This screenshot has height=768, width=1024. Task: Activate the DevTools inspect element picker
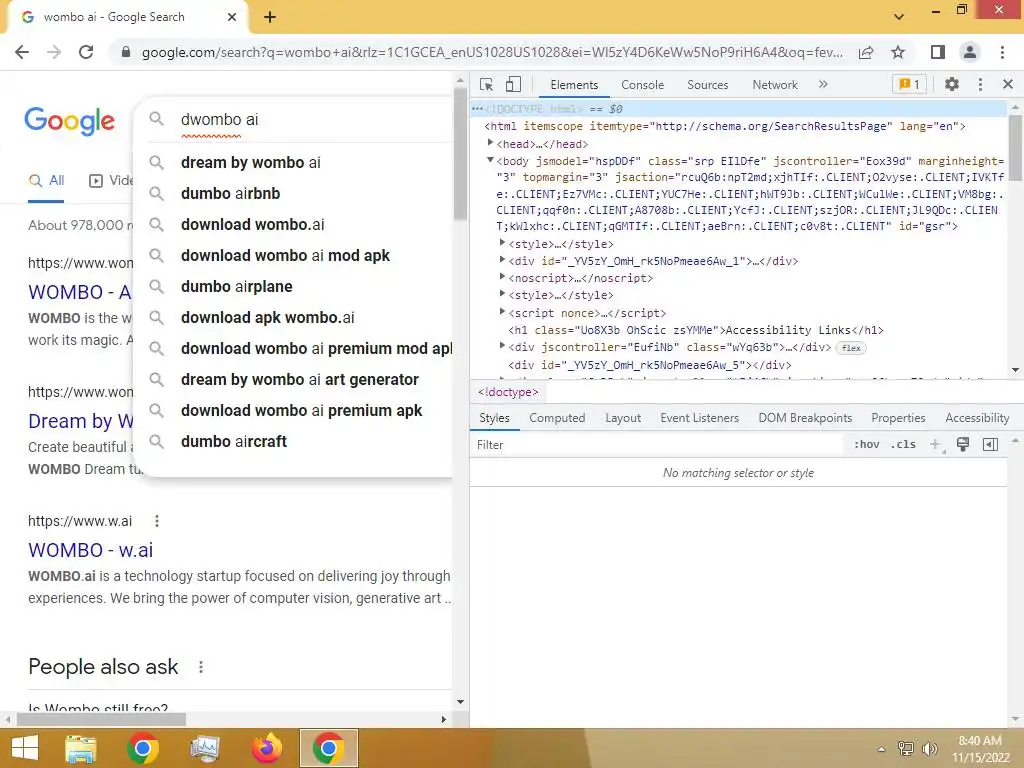click(x=486, y=85)
